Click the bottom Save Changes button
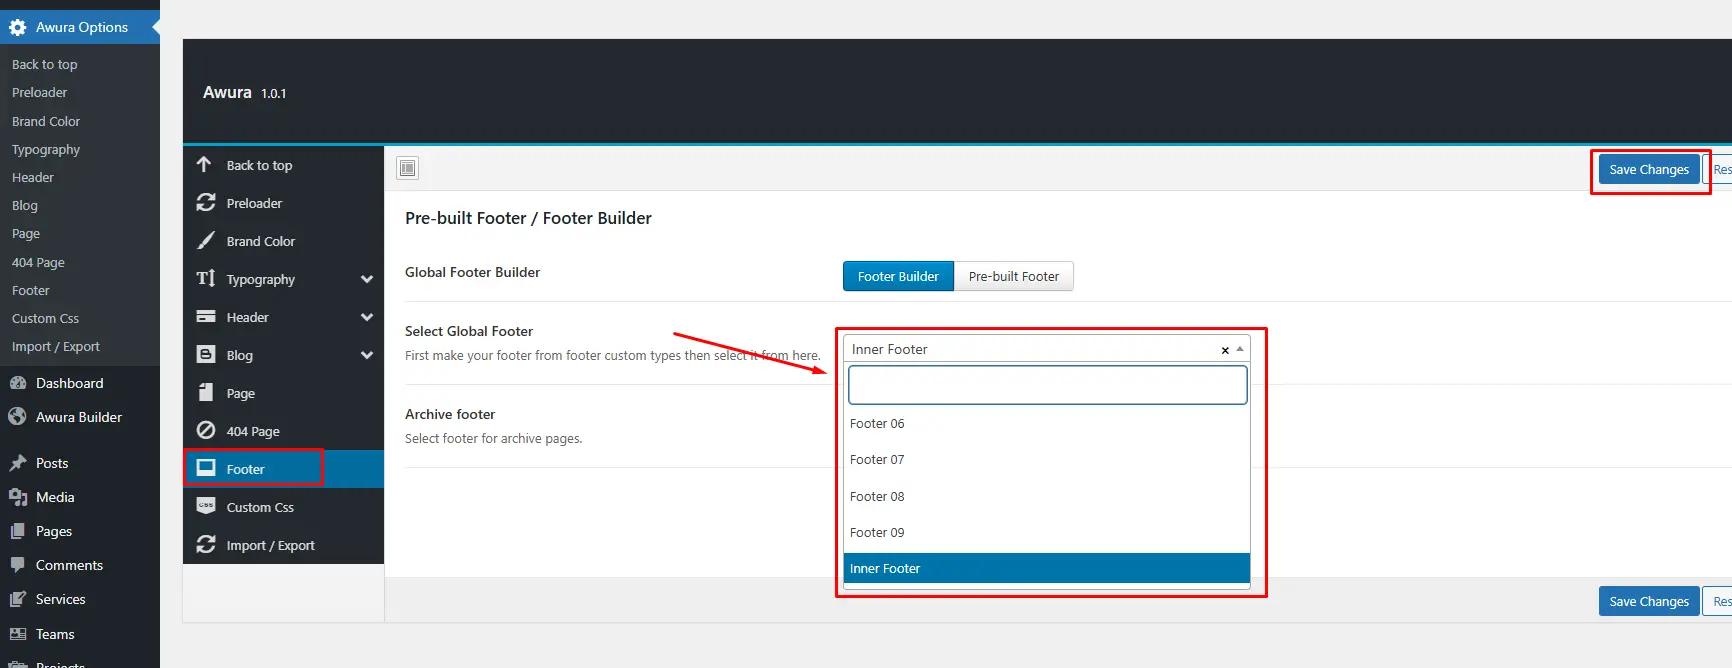1732x668 pixels. [1649, 601]
